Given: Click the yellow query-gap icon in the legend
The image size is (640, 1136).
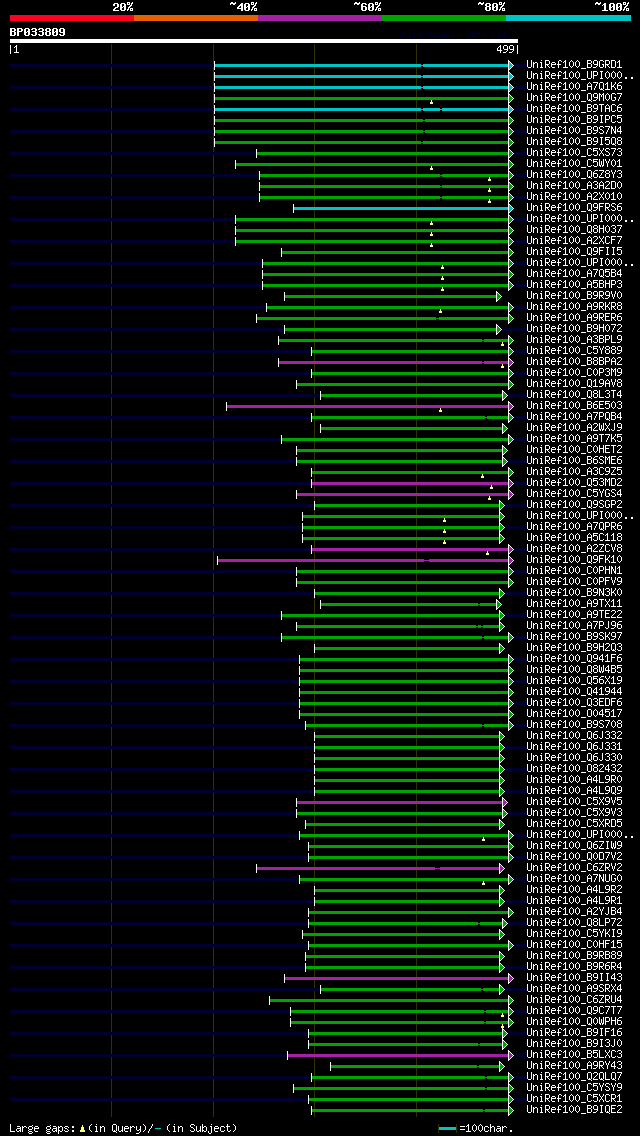Looking at the screenshot, I should tap(83, 1128).
